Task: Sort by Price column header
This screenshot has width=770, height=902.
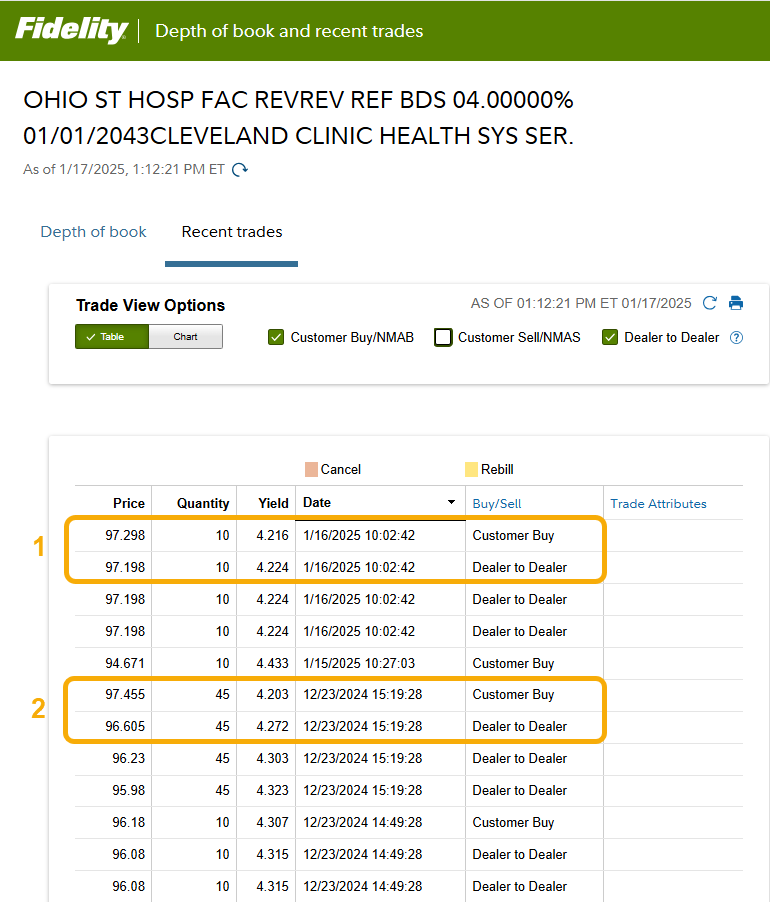Action: pos(128,504)
